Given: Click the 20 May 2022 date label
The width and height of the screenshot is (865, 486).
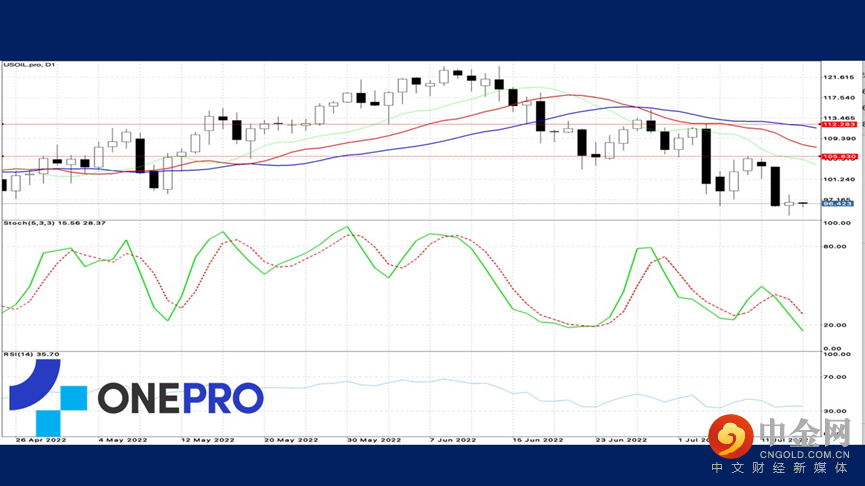Looking at the screenshot, I should [x=291, y=440].
